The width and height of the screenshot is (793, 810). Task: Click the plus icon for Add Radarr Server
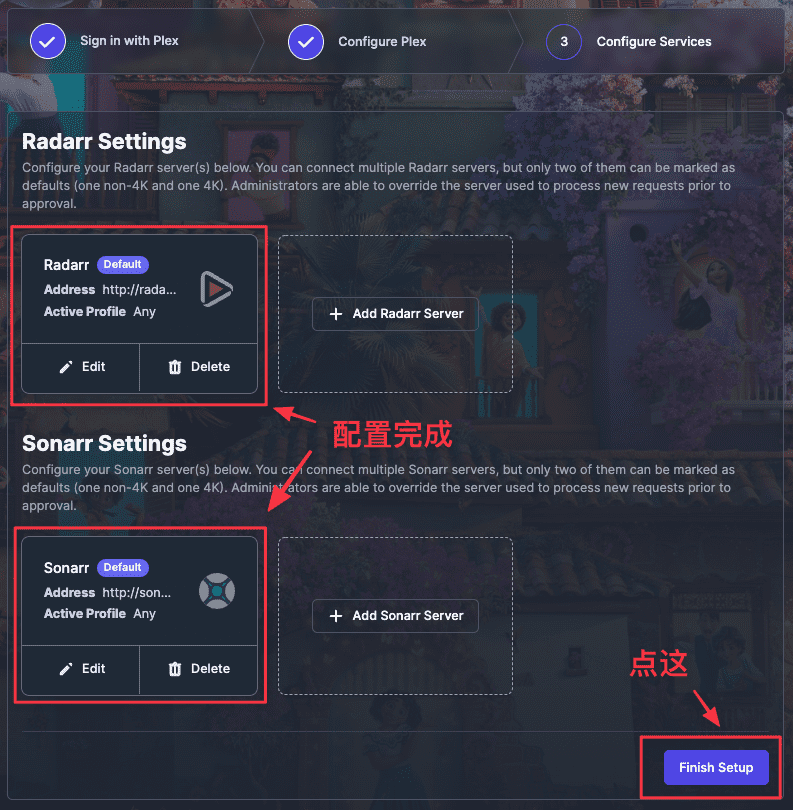[x=336, y=314]
